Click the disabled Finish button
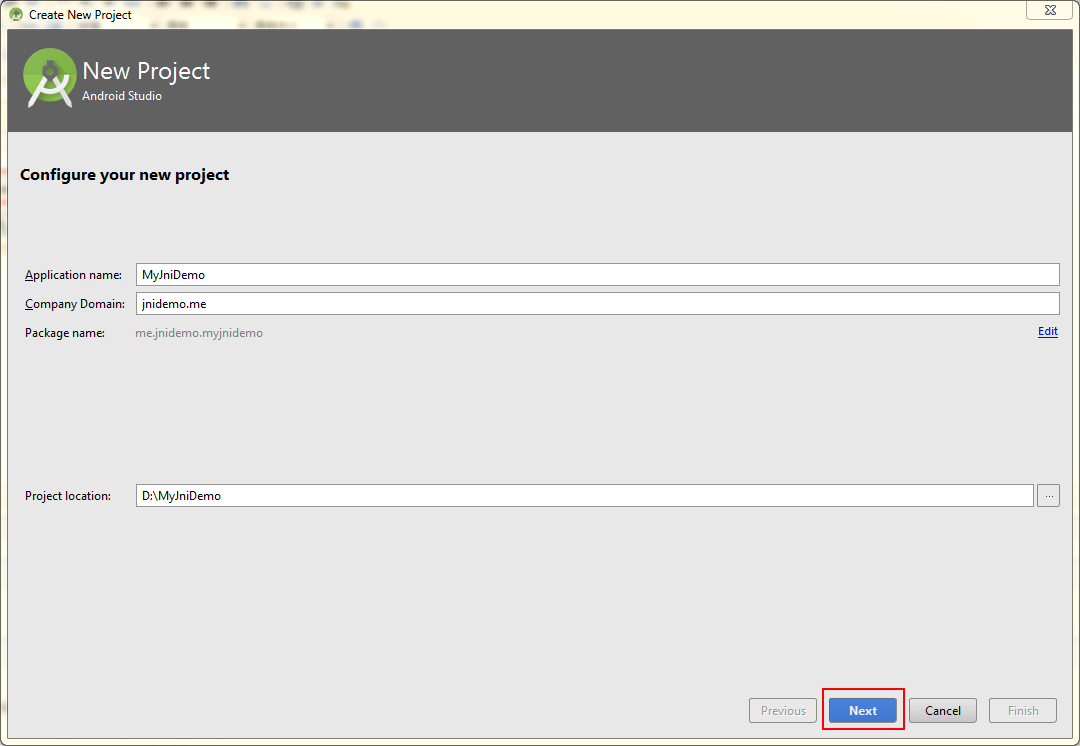 pos(1023,710)
